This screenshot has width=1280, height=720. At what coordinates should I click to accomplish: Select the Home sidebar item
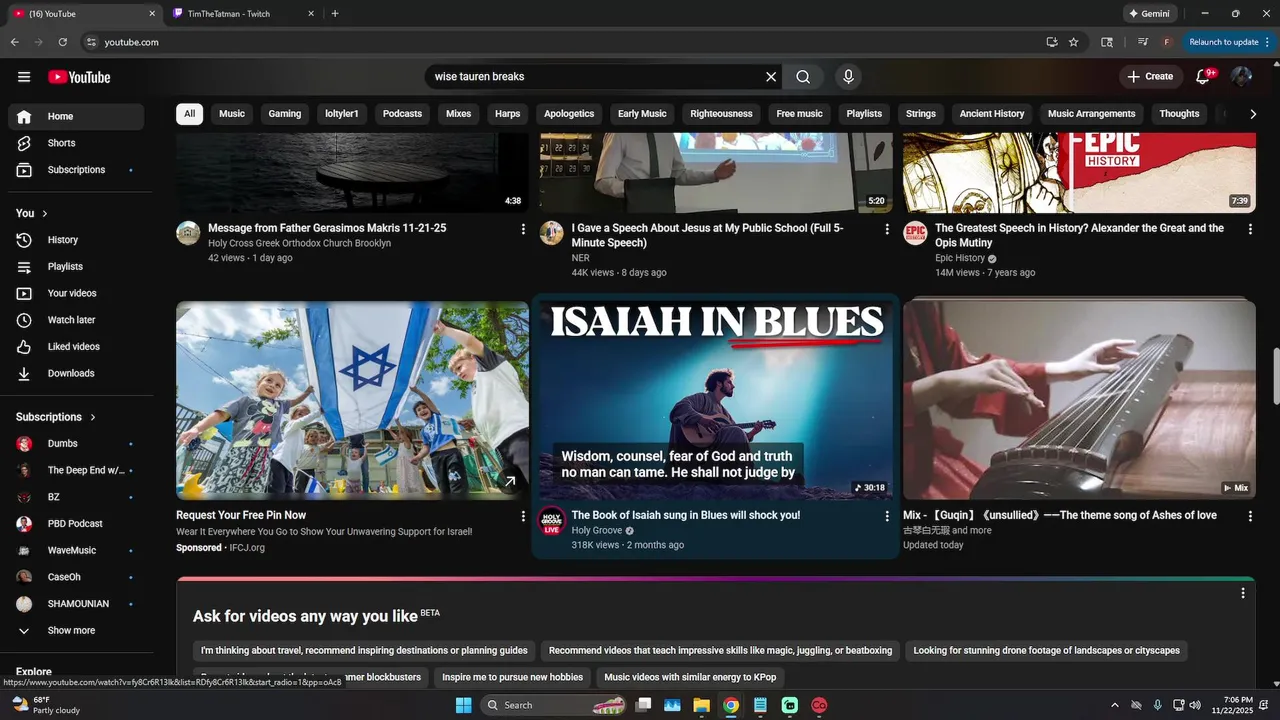[76, 116]
